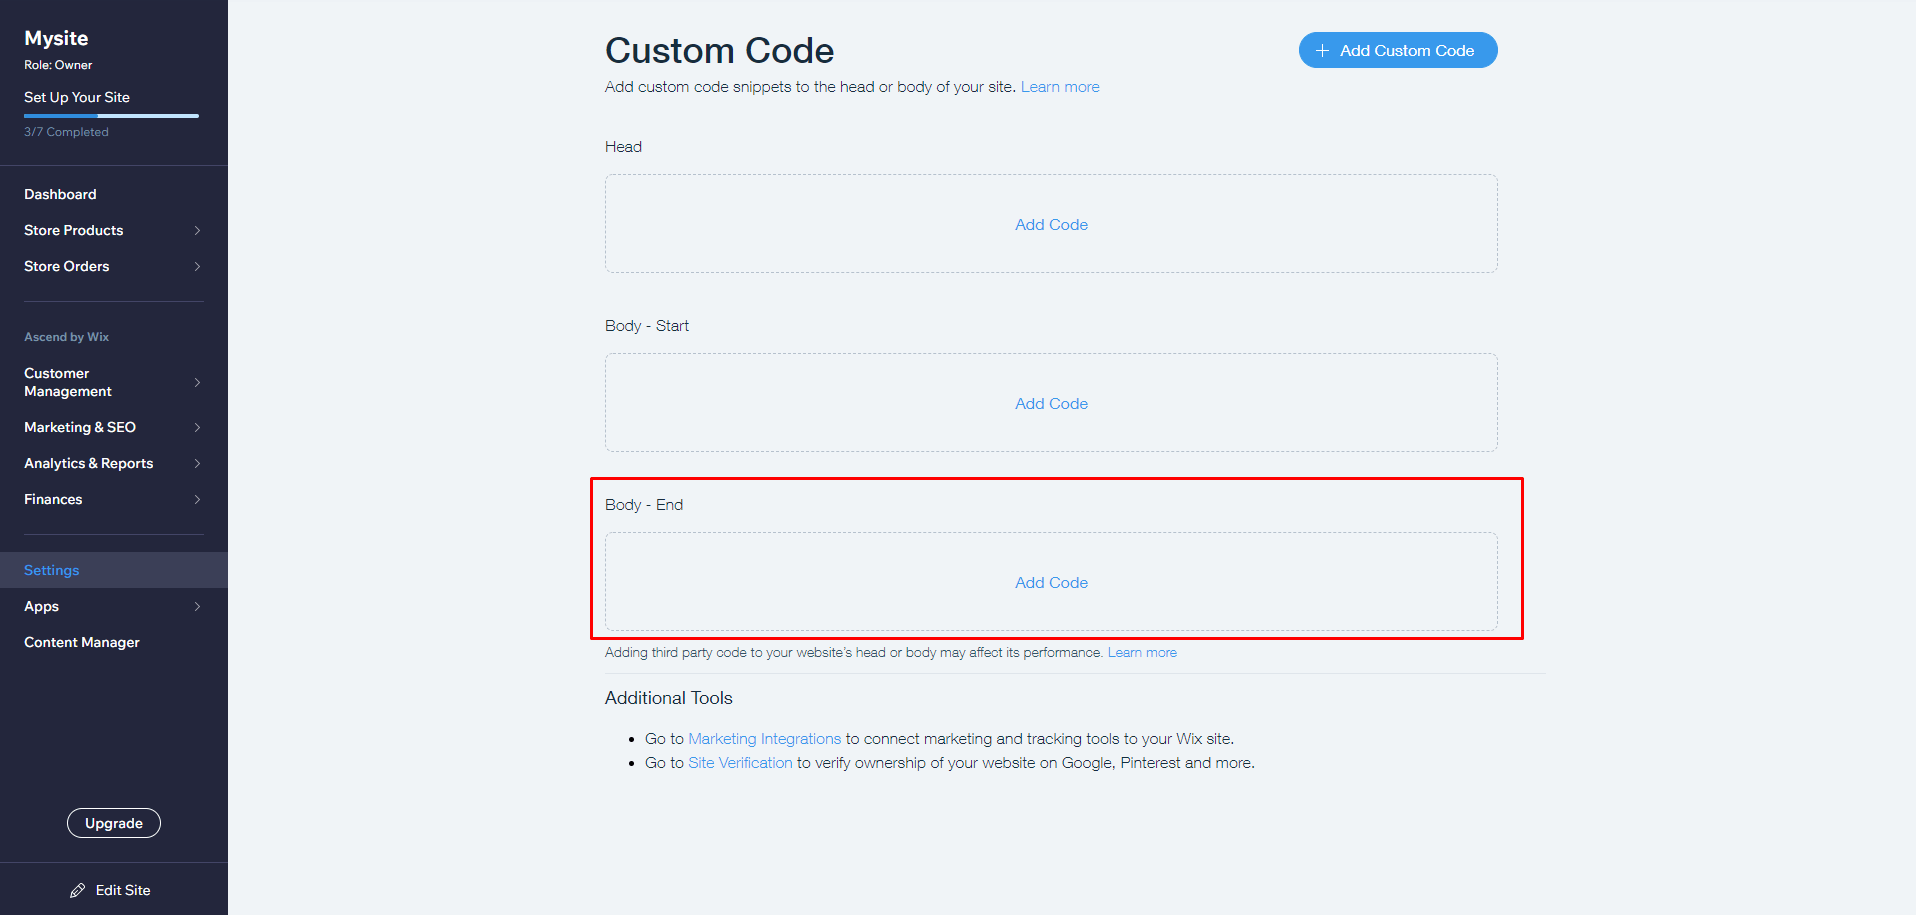Click Add Code in the Head section

click(1050, 224)
